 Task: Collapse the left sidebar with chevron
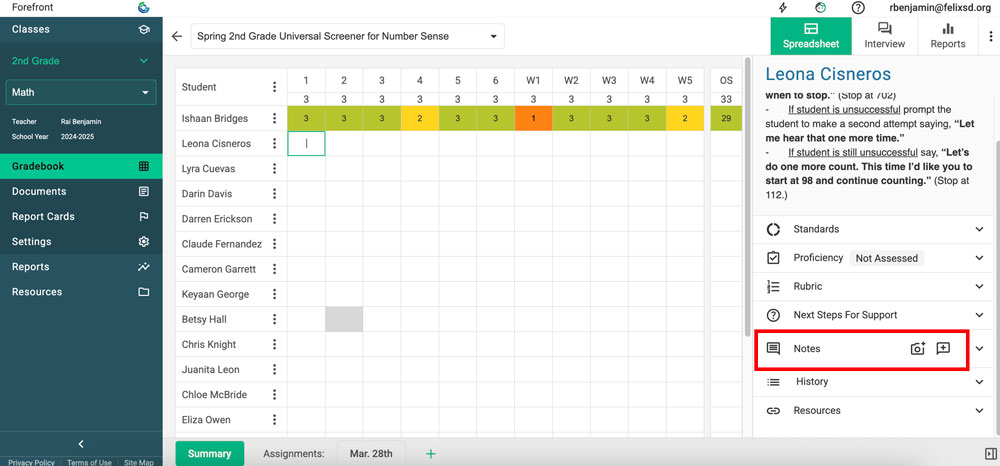point(81,444)
